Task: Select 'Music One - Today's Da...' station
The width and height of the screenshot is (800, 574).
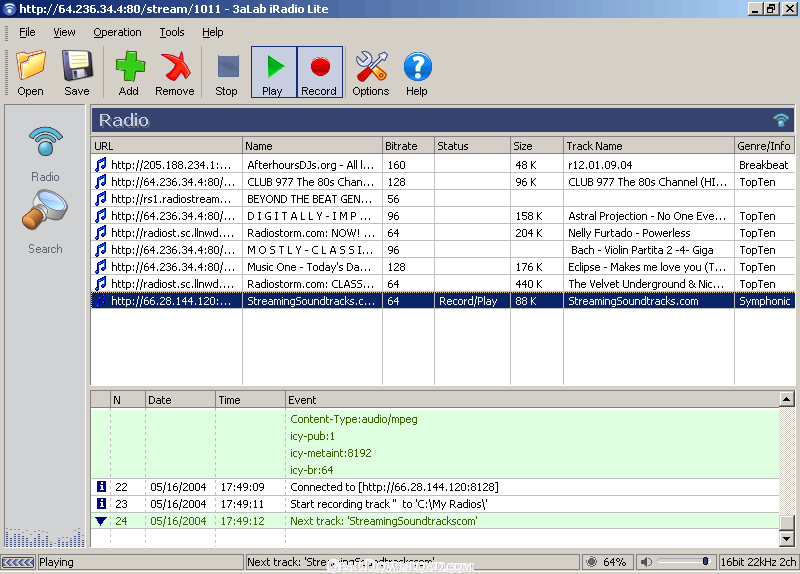Action: click(309, 267)
